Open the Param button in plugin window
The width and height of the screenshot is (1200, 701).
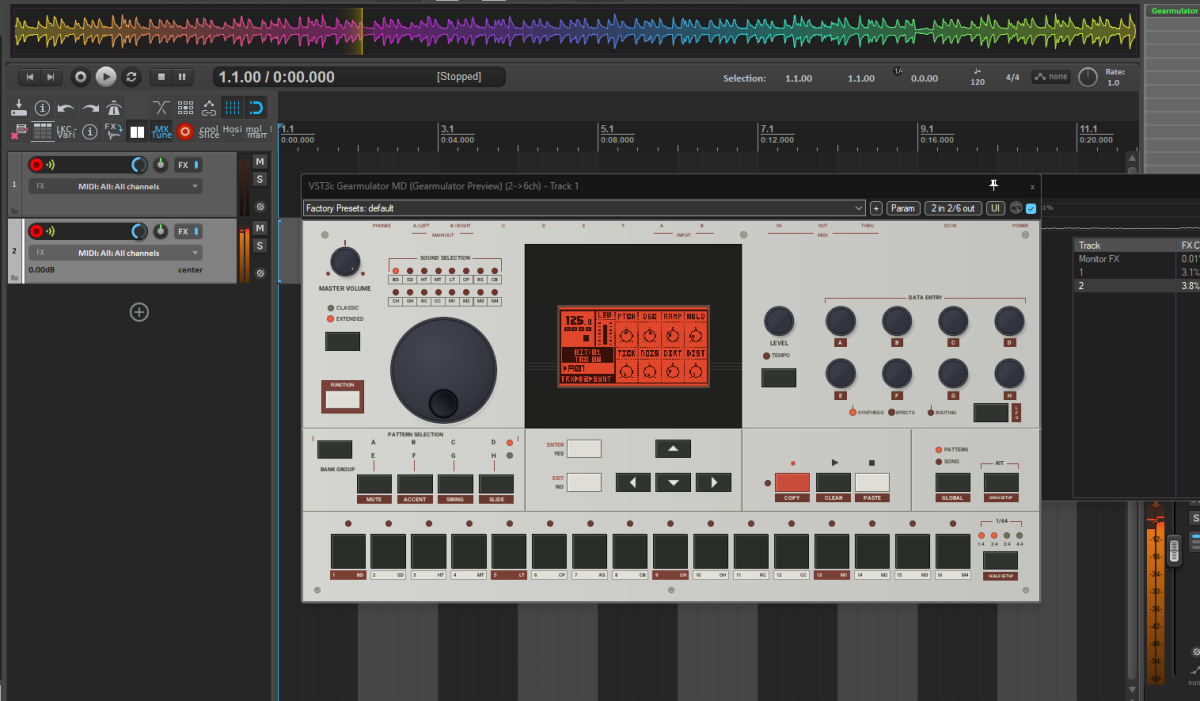903,208
